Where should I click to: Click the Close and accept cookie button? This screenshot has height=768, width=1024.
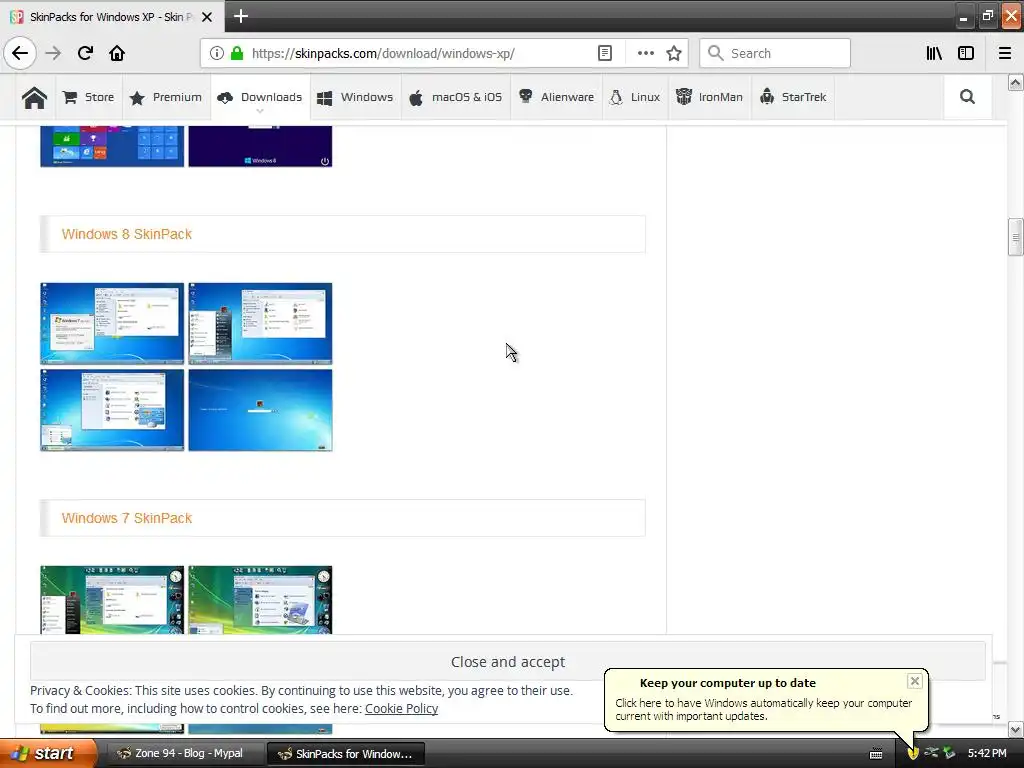click(507, 662)
